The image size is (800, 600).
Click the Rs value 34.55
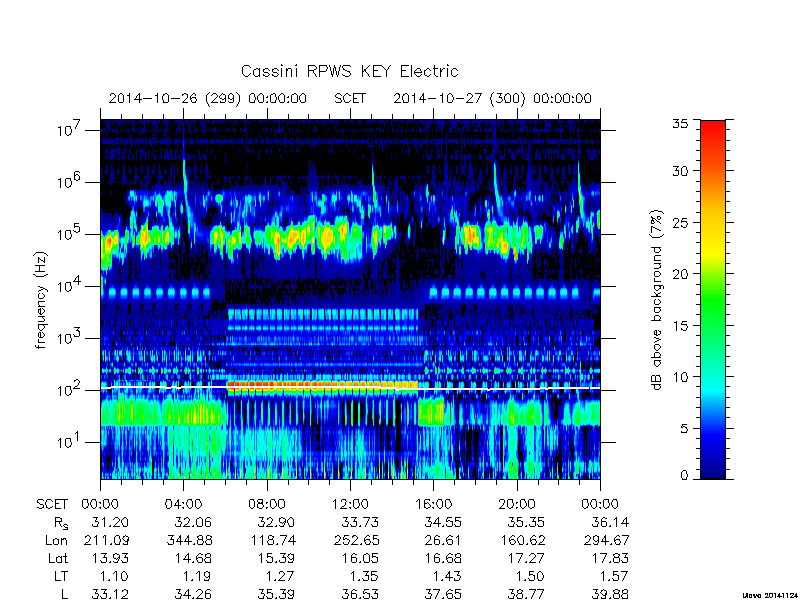click(x=443, y=522)
